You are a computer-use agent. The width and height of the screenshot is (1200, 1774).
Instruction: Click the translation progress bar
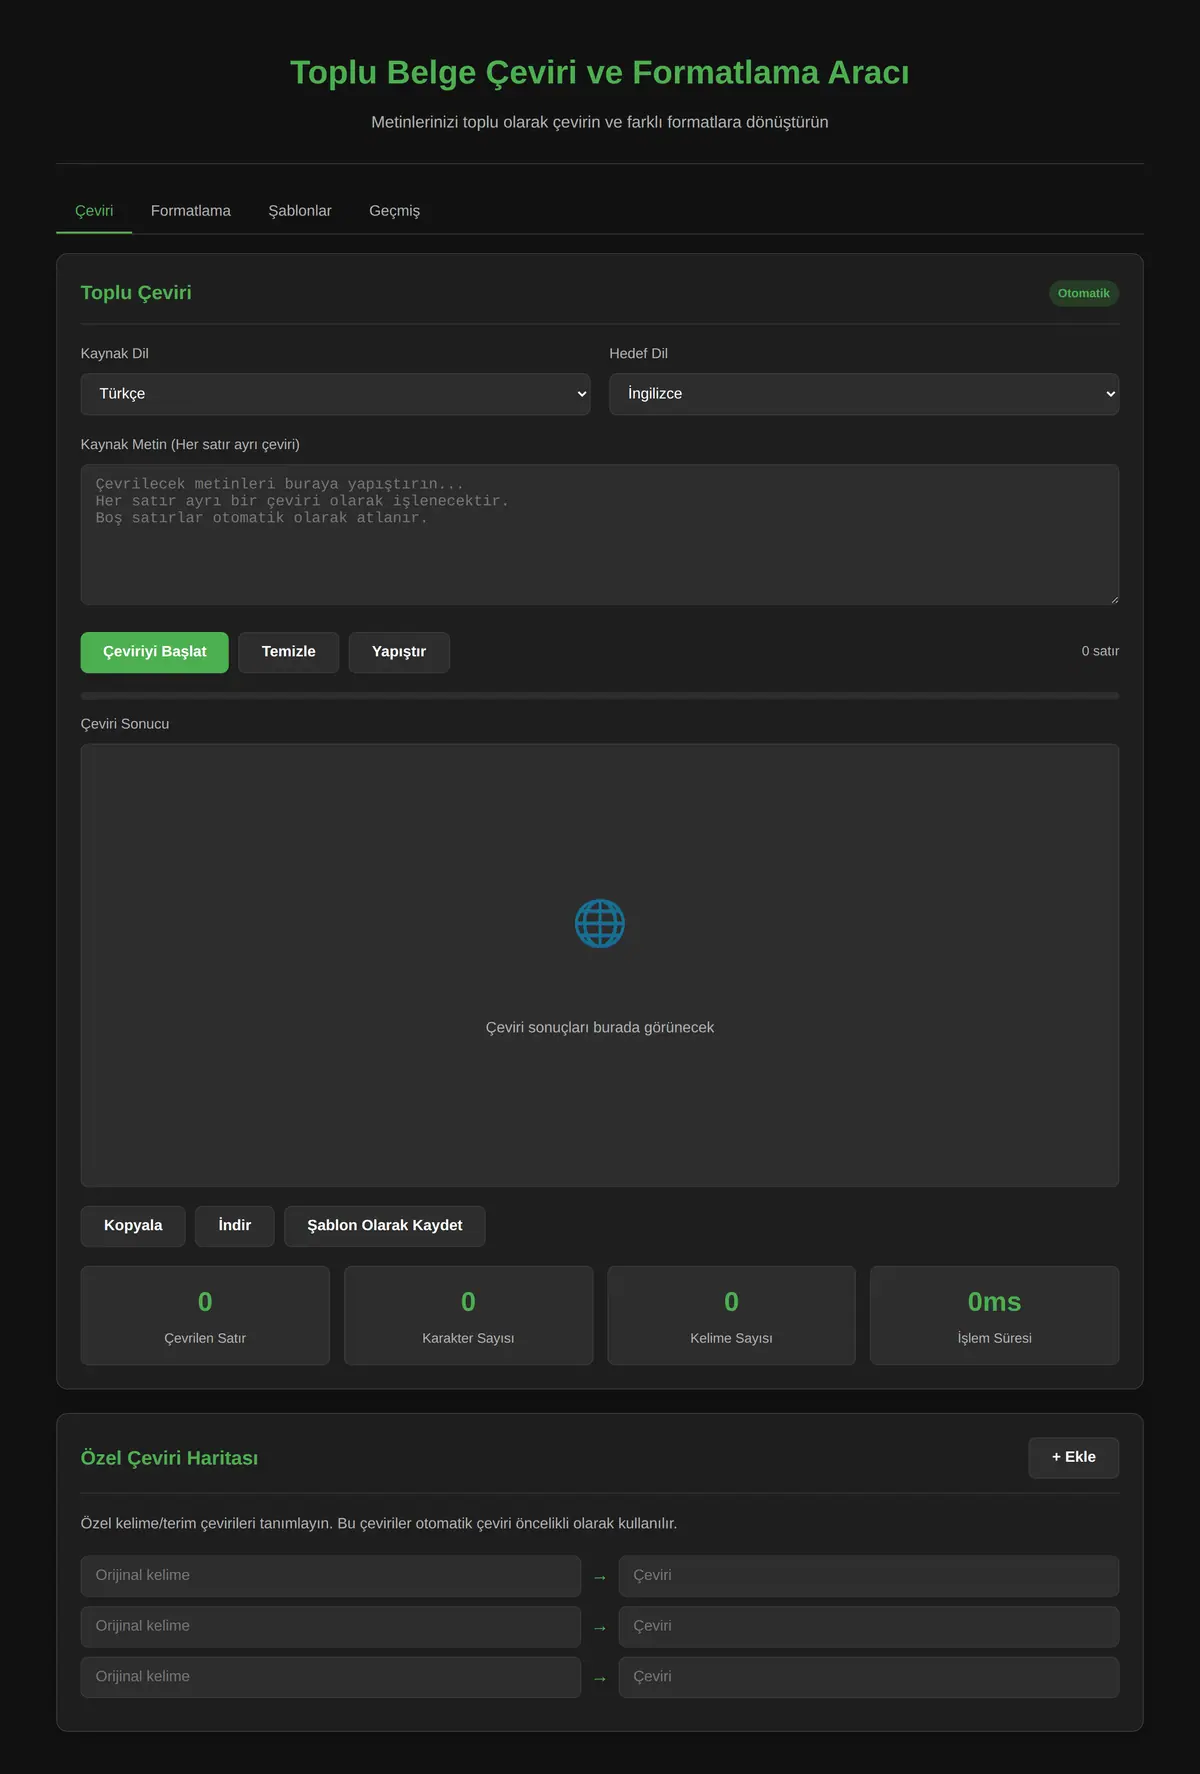coord(600,696)
